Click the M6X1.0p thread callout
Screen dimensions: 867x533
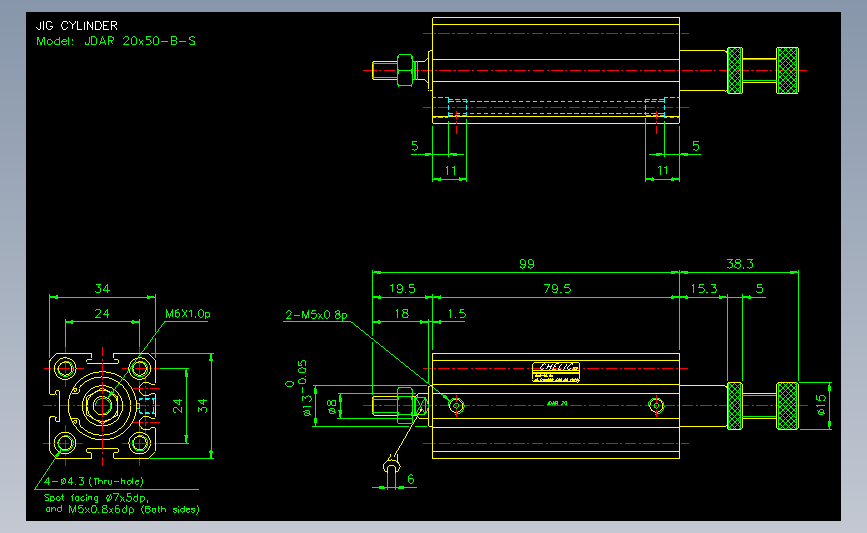(x=187, y=314)
